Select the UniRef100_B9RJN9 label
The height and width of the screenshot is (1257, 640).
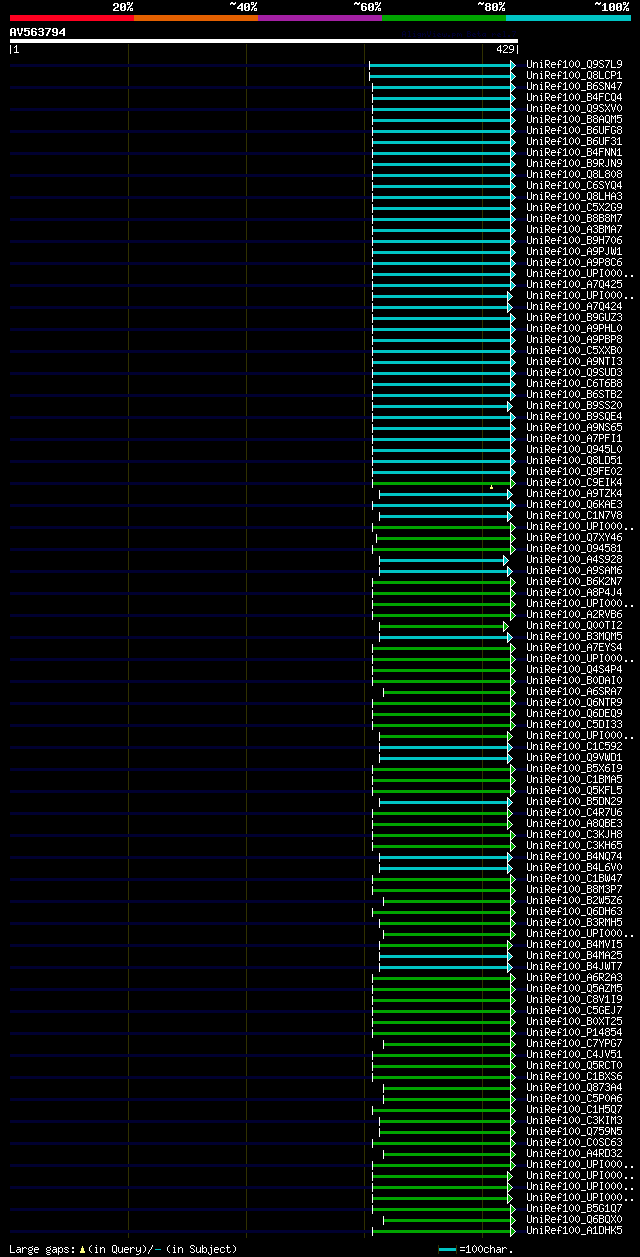(x=574, y=163)
